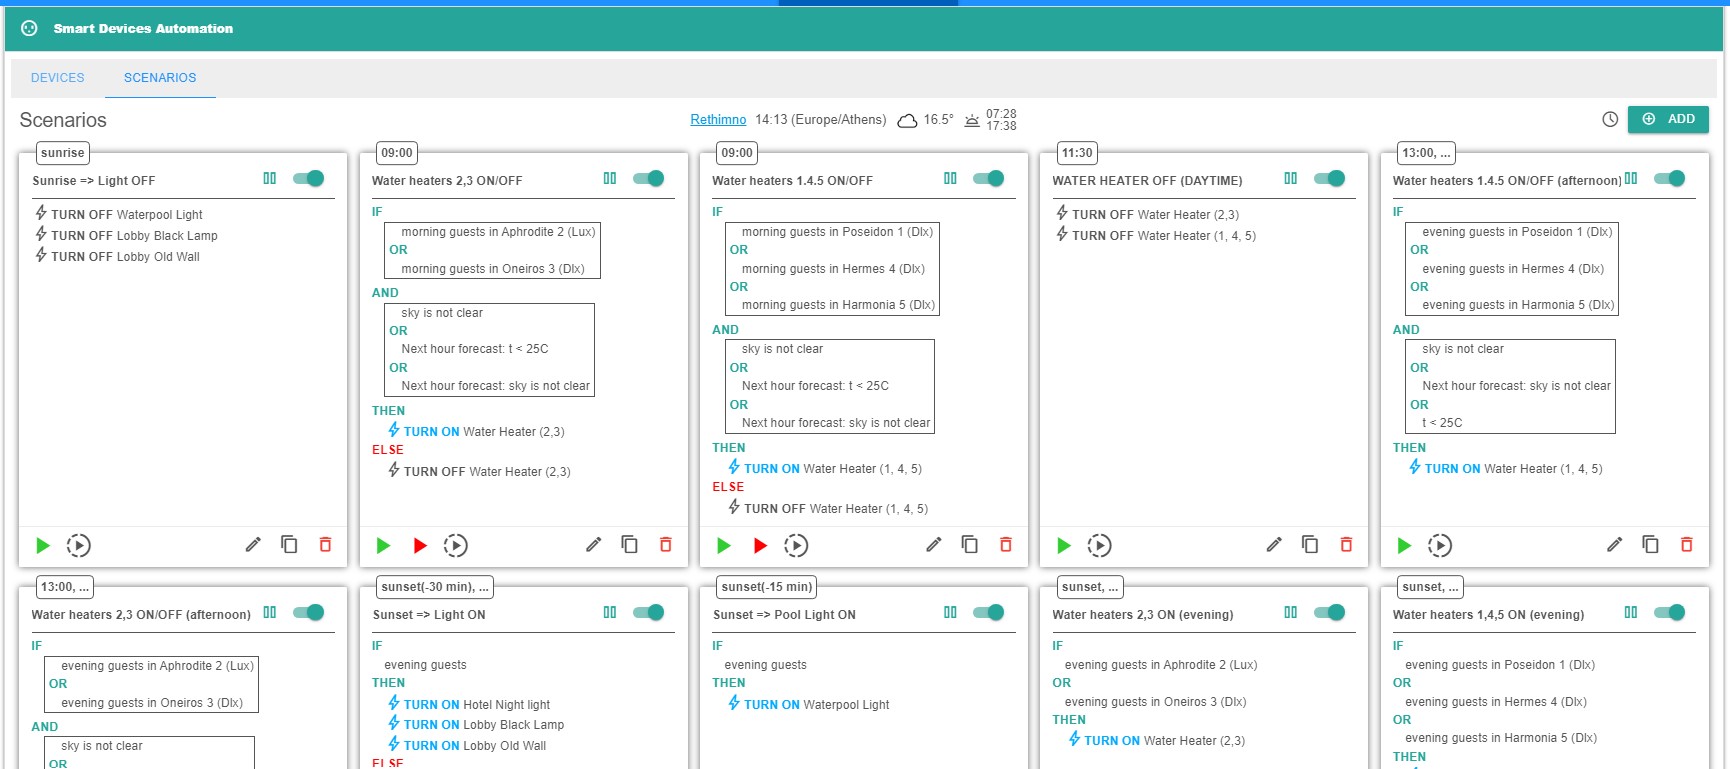Click the sunrise time chip
Viewport: 1730px width, 769px height.
tap(63, 153)
